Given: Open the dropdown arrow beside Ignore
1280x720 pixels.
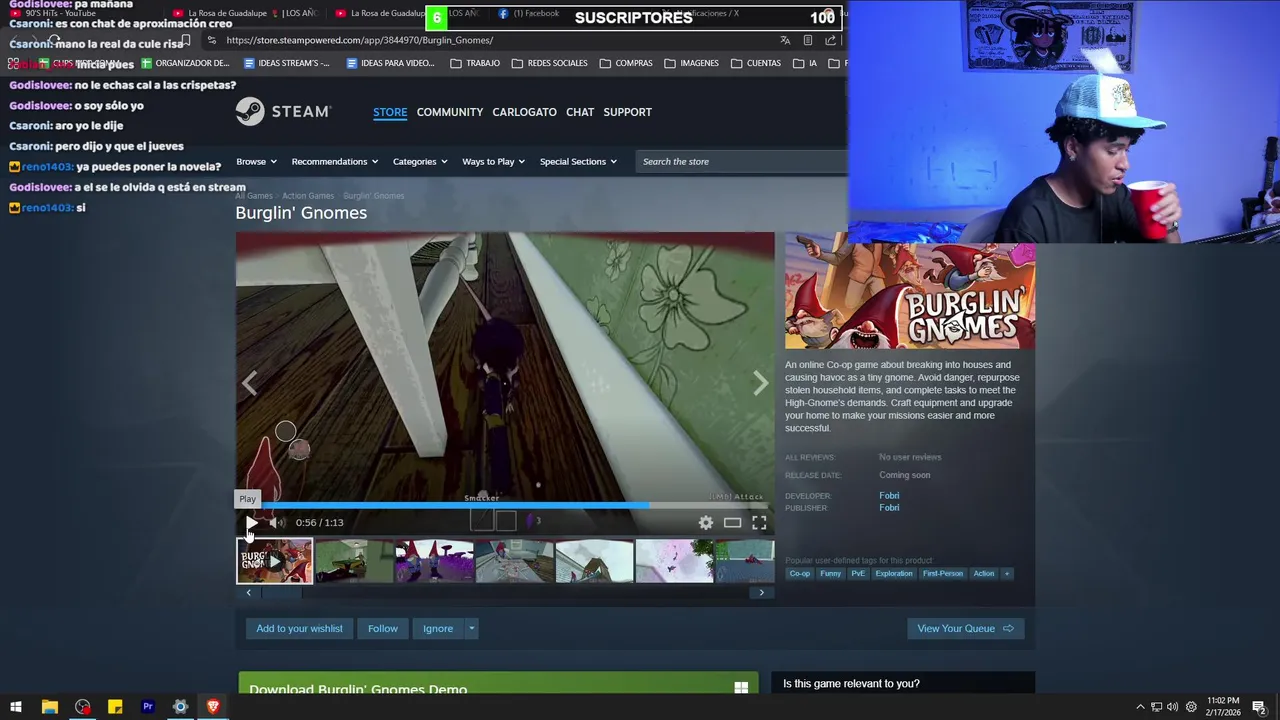Looking at the screenshot, I should click(x=471, y=628).
